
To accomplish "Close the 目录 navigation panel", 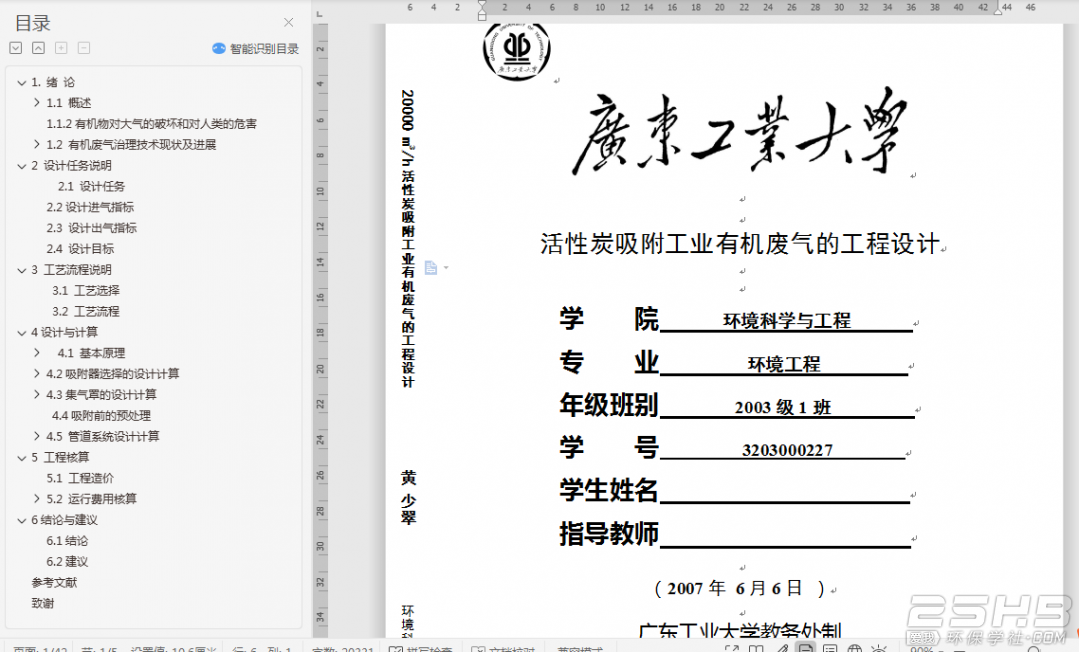I will [288, 23].
